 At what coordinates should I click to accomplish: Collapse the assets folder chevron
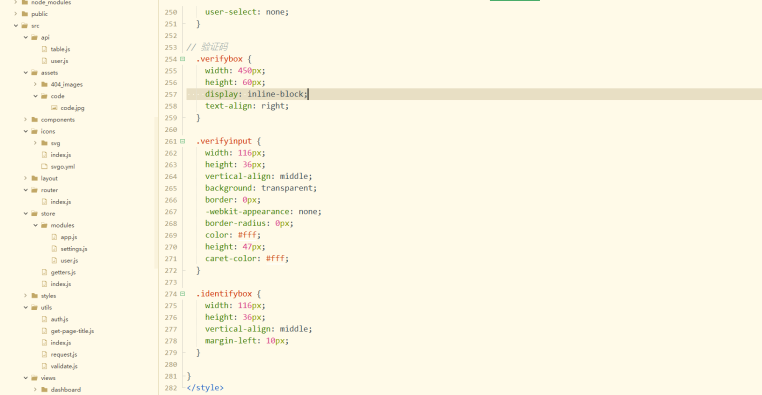(25, 73)
